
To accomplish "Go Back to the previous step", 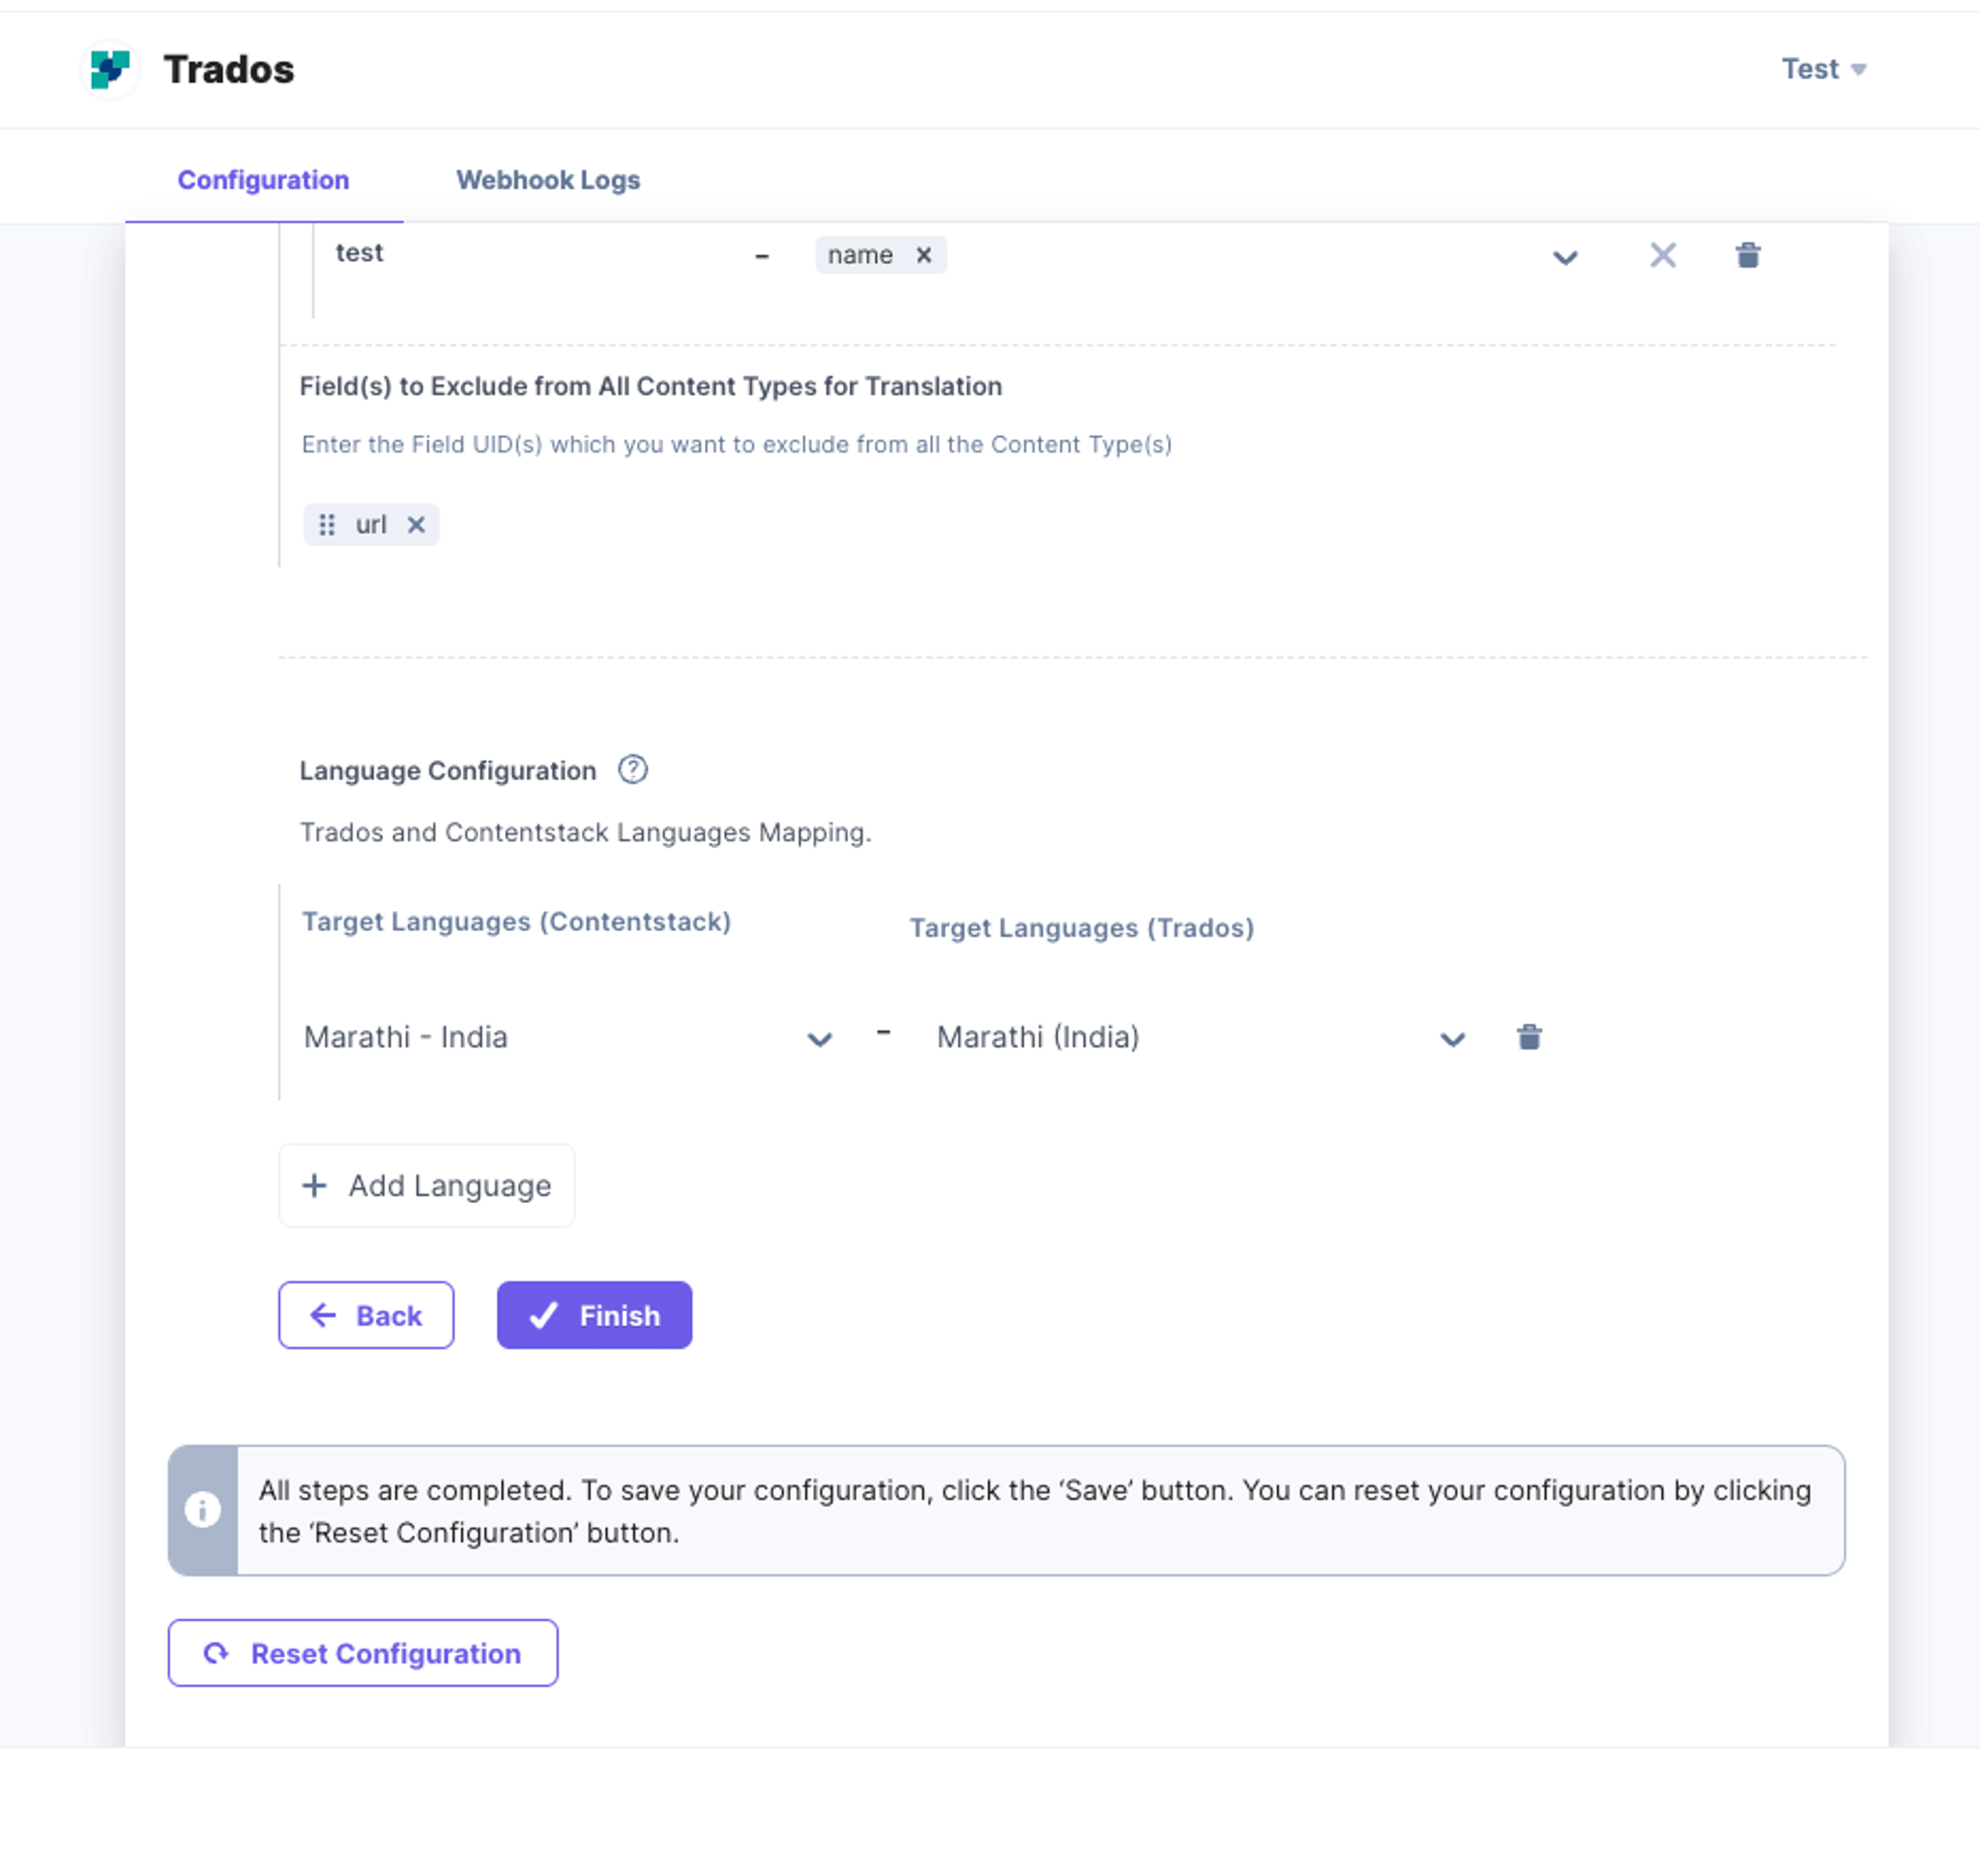I will (x=366, y=1315).
